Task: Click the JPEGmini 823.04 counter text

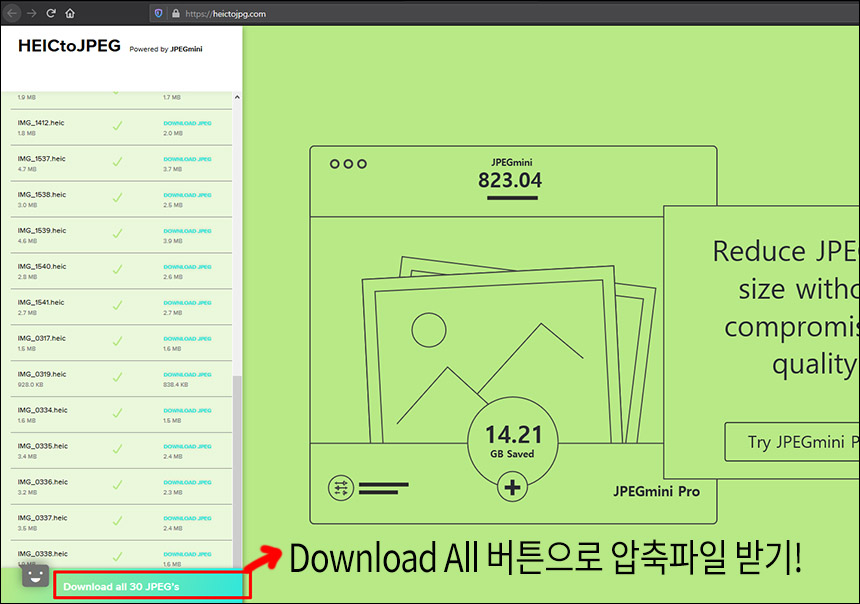Action: (511, 174)
